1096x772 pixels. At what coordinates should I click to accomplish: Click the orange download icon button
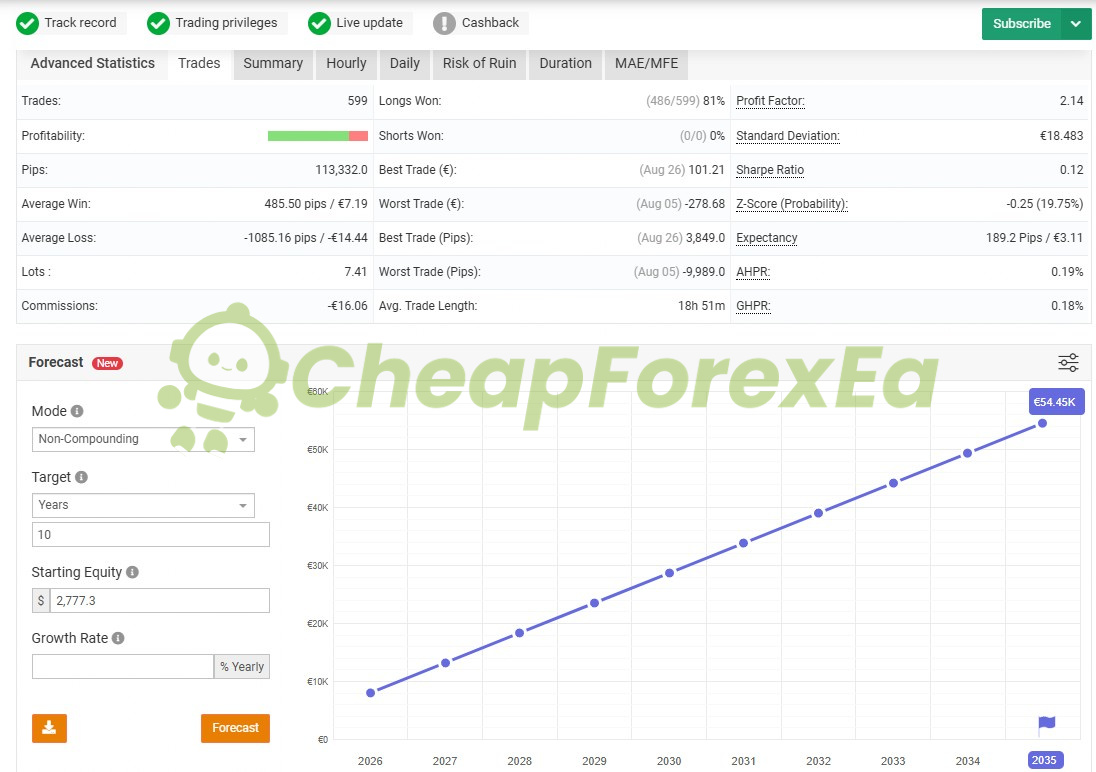click(49, 728)
